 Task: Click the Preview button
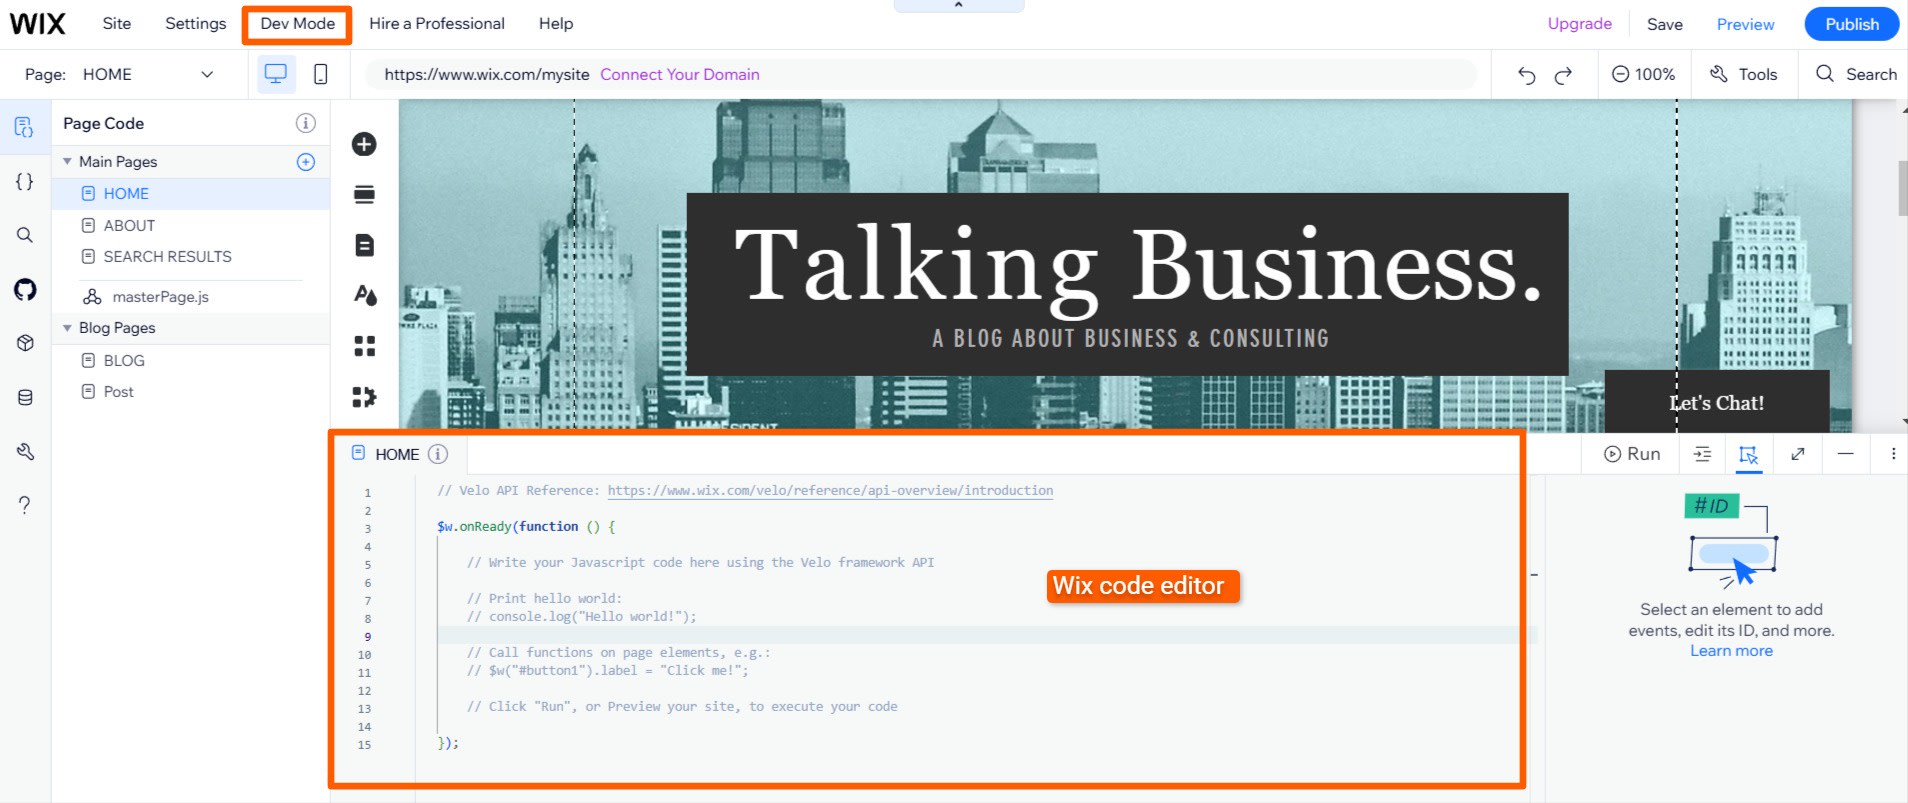[1746, 24]
